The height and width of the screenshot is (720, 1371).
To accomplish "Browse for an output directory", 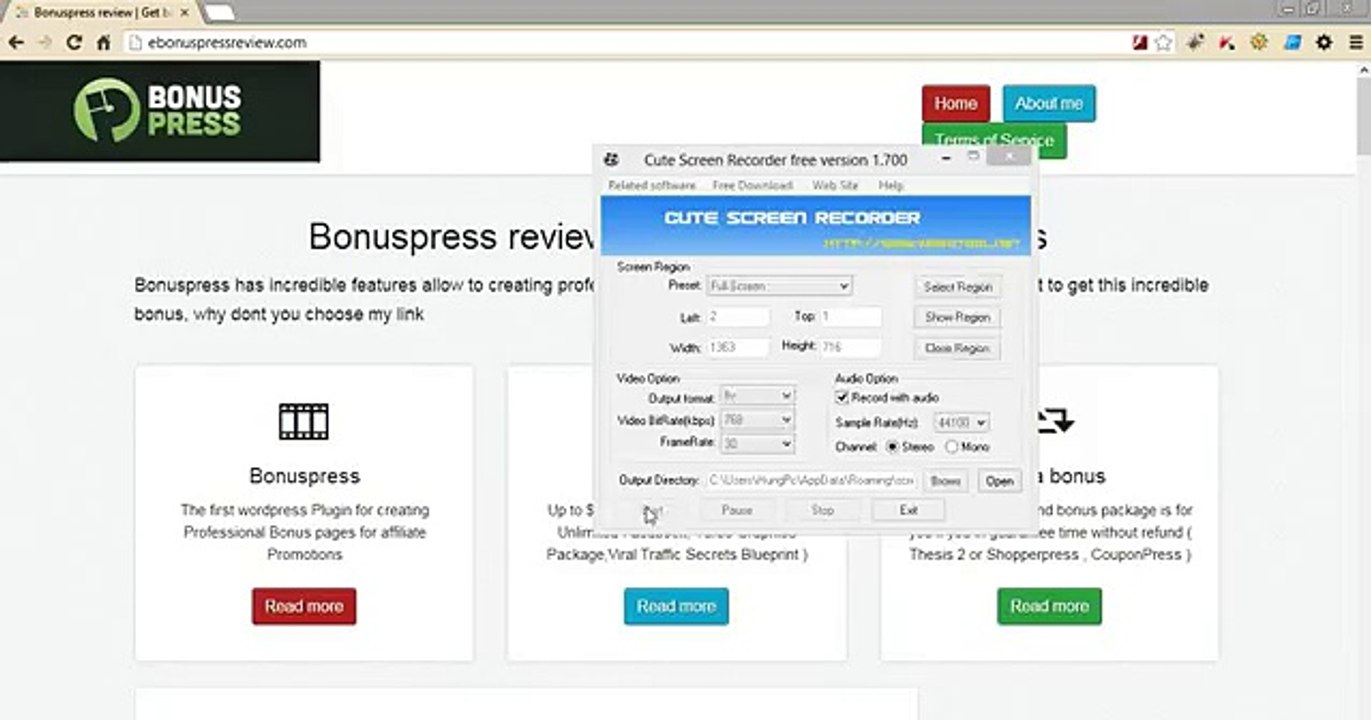I will pos(945,481).
